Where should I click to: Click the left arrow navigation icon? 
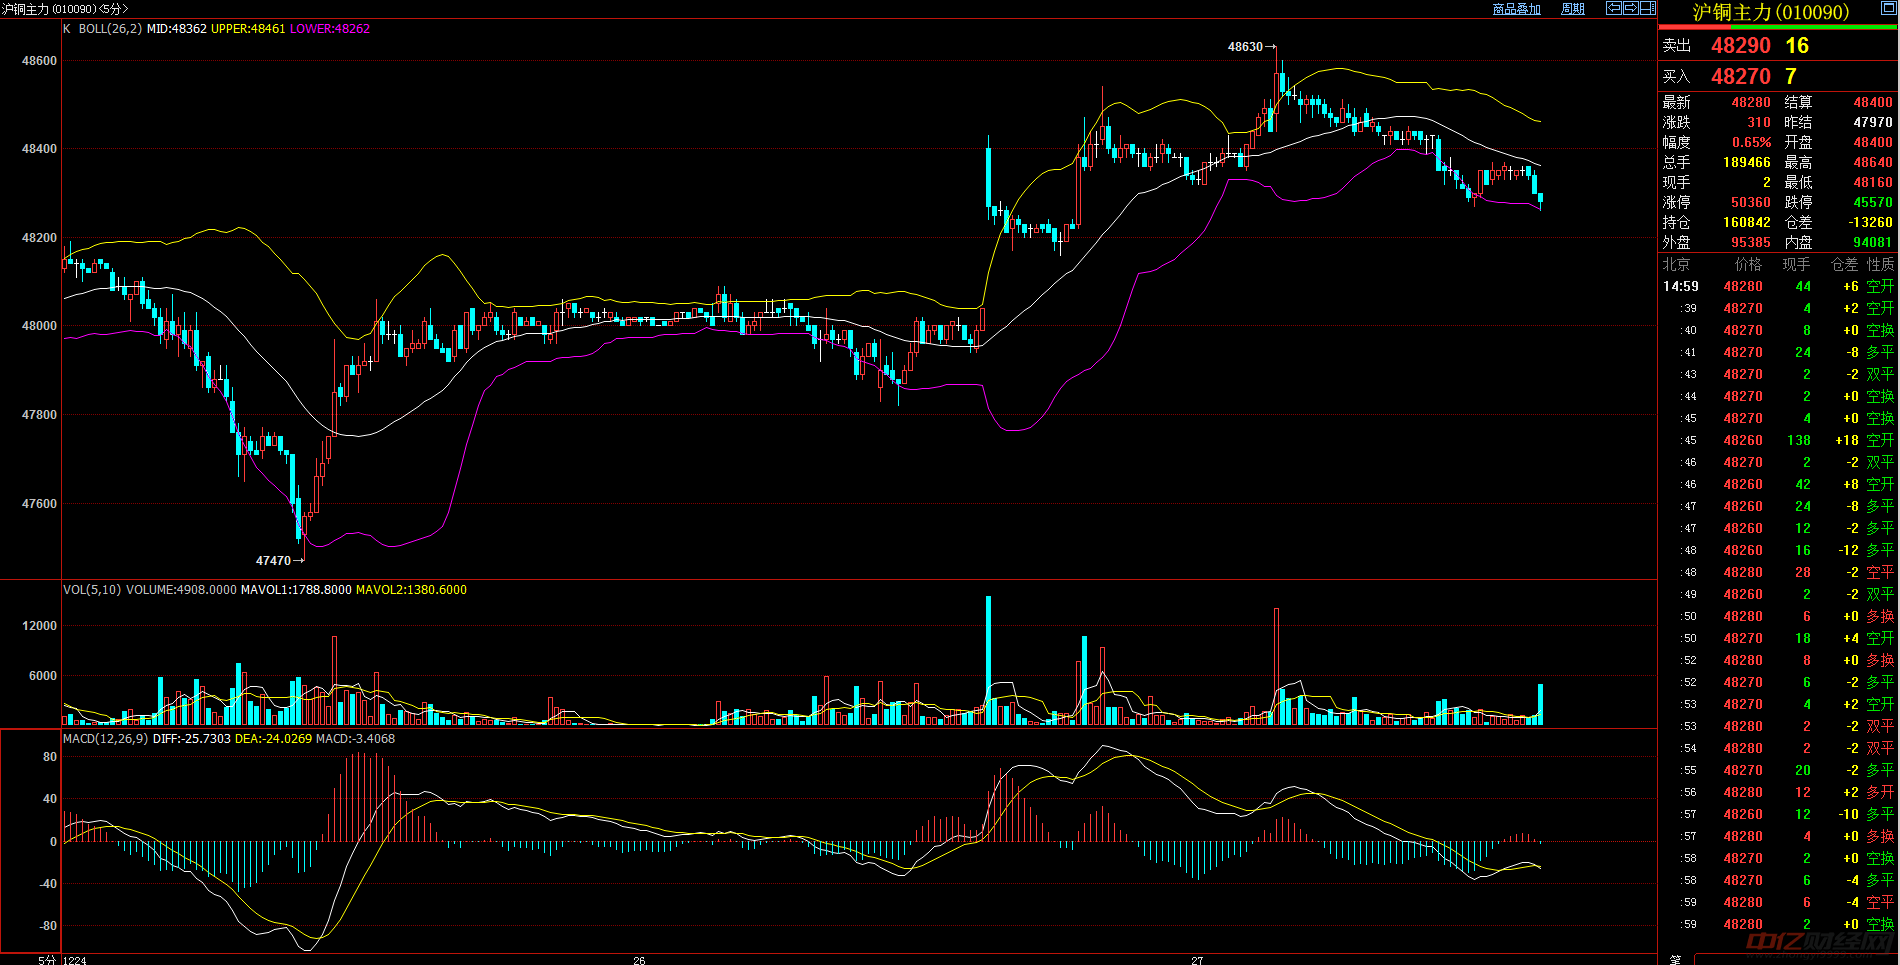pos(1613,8)
